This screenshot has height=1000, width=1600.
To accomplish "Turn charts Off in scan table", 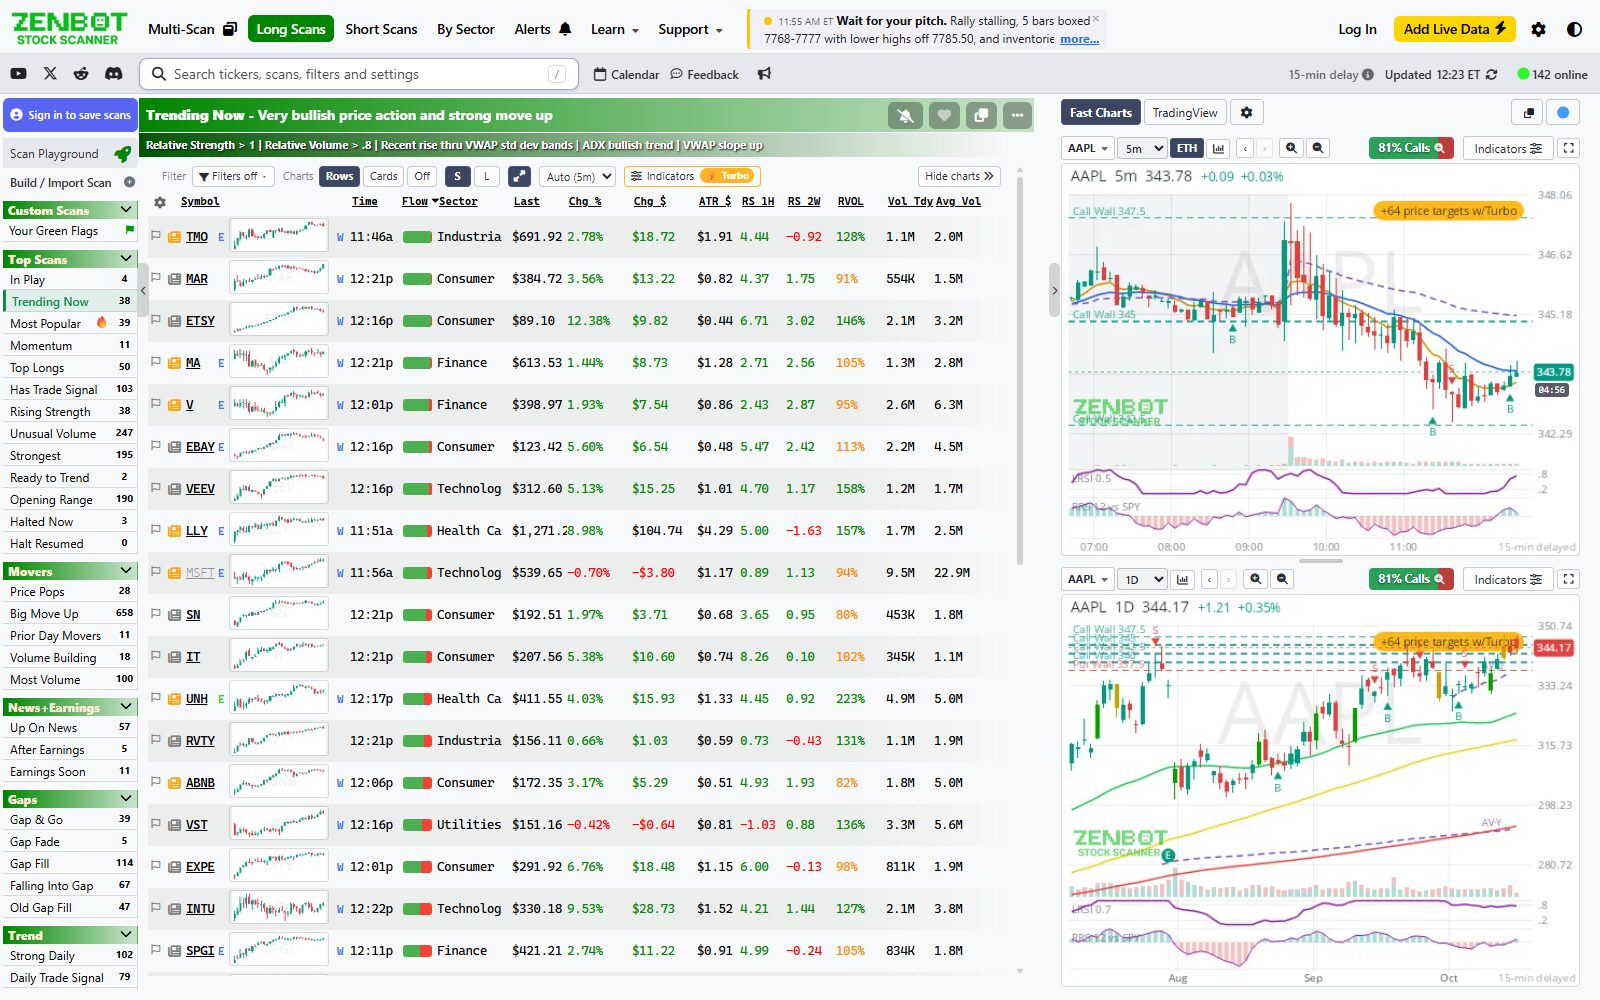I will (x=422, y=176).
